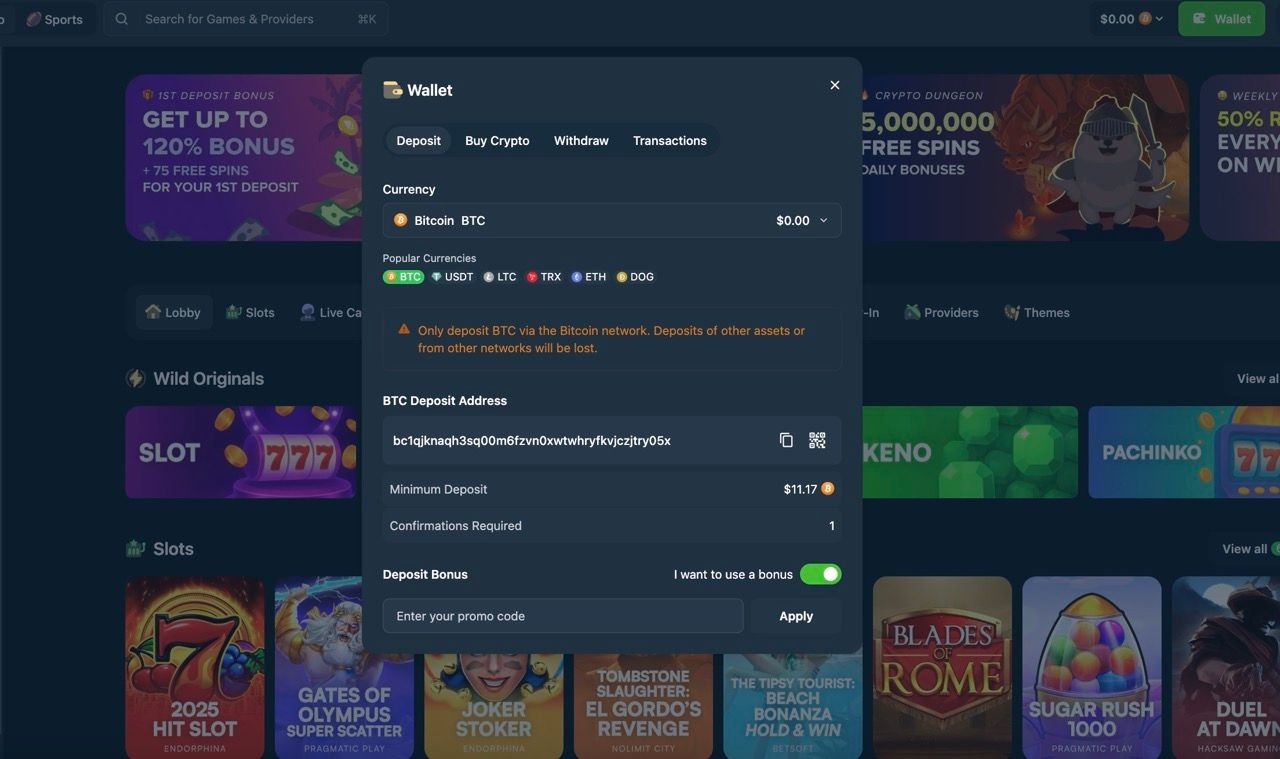Switch to the Withdraw tab
The image size is (1280, 759).
[581, 141]
